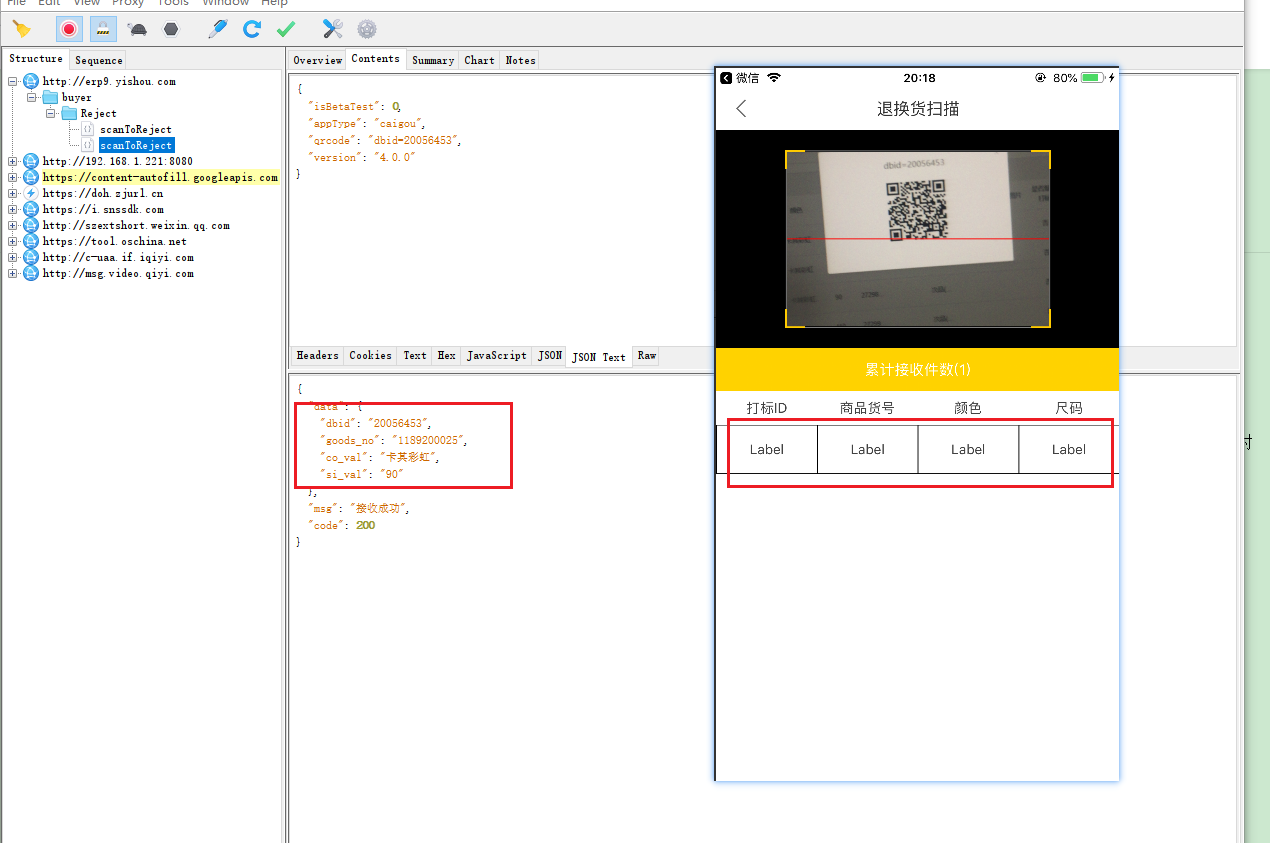Screen dimensions: 1270x843
Task: Open the Chart tab
Action: click(480, 60)
